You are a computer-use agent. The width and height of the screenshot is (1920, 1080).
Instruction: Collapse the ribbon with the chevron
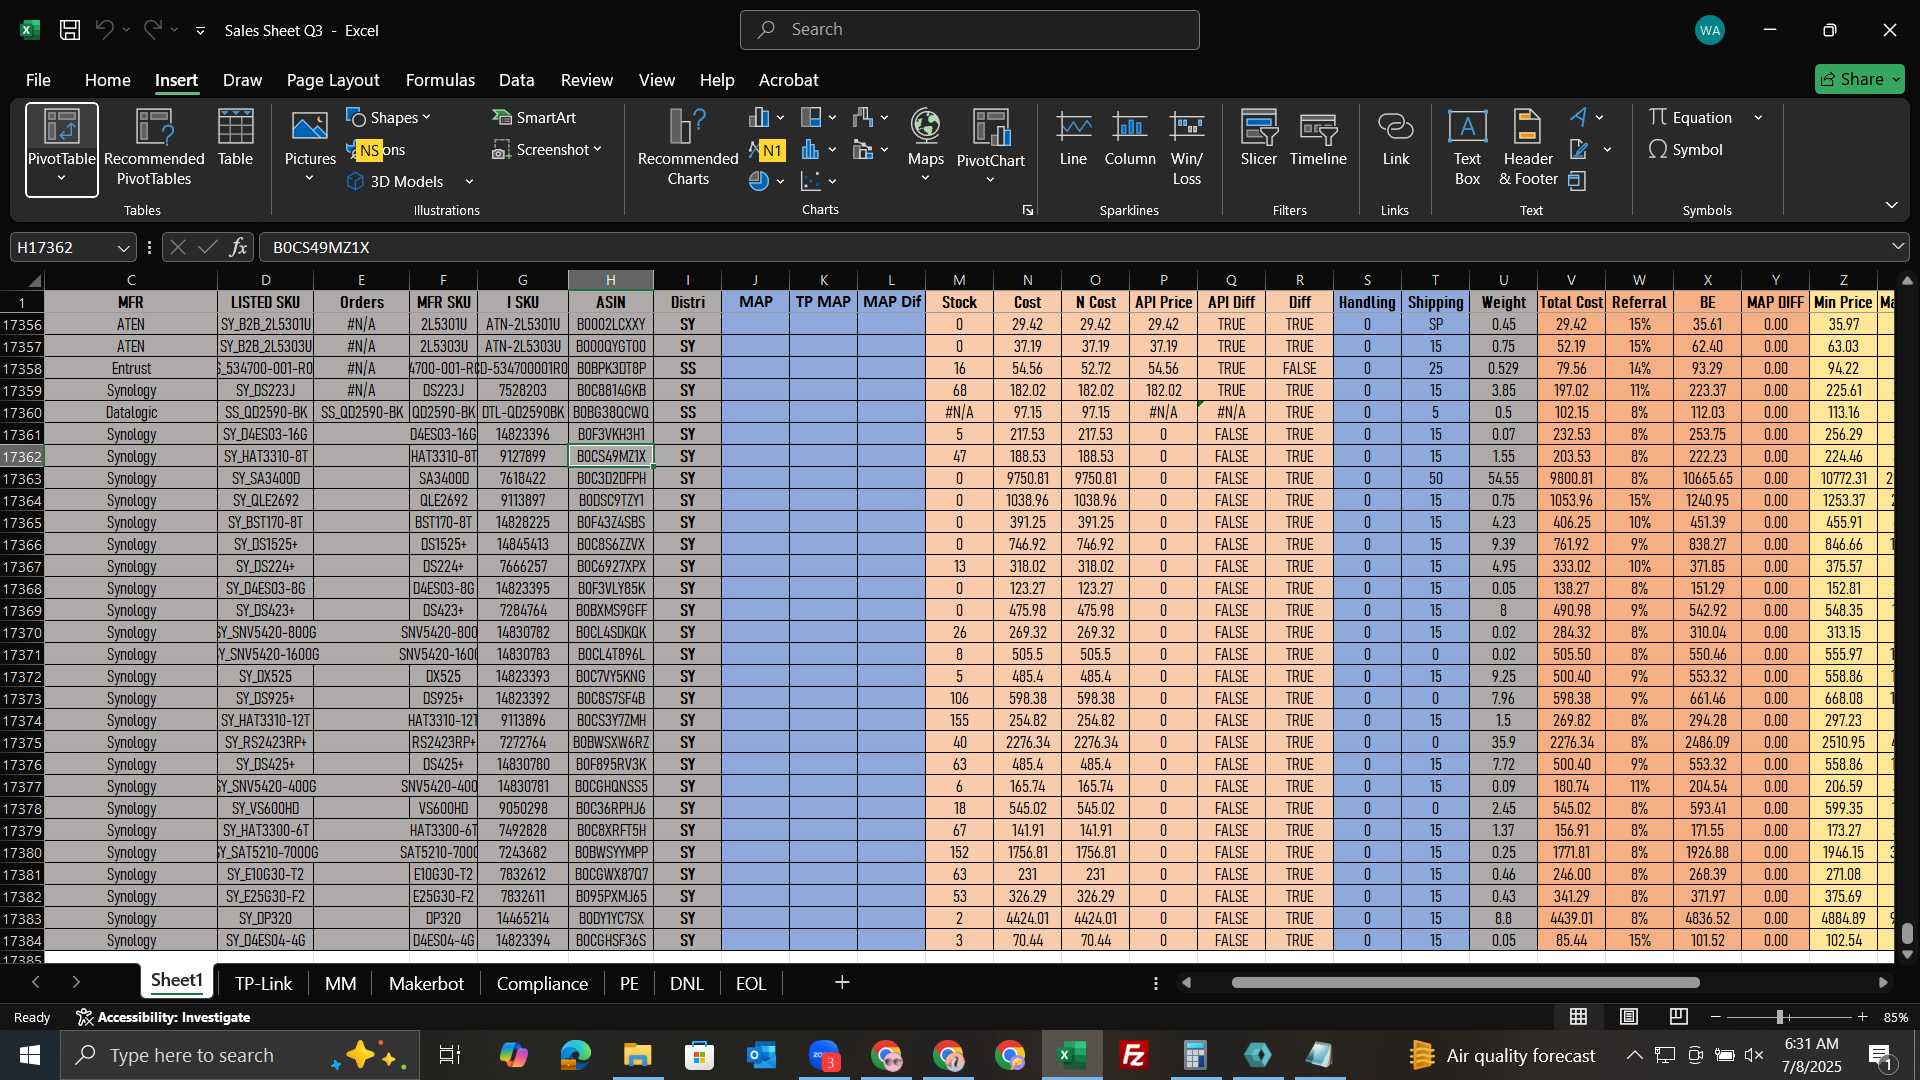[1891, 205]
